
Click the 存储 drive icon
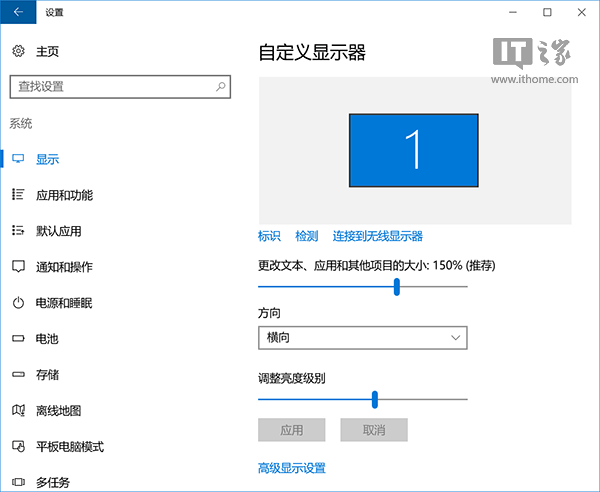(x=18, y=374)
